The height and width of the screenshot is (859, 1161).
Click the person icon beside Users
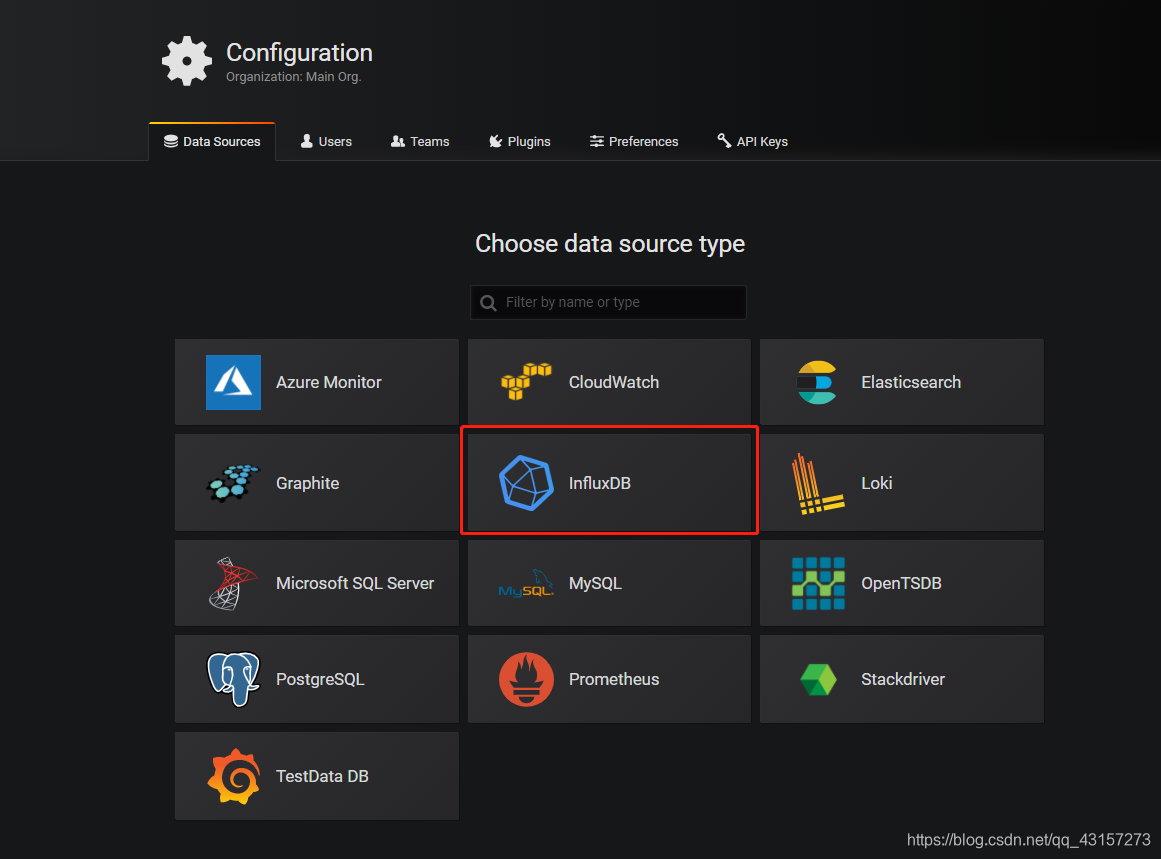click(x=307, y=141)
